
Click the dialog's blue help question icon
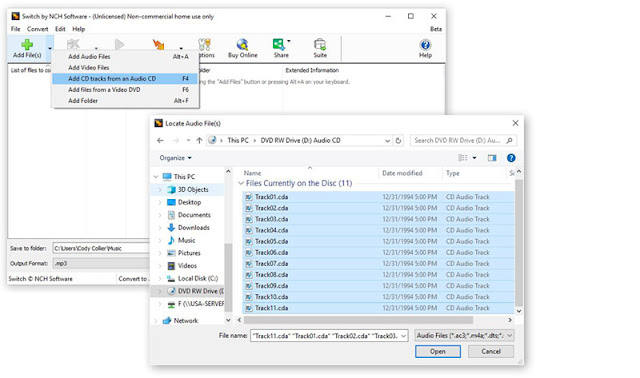(511, 158)
